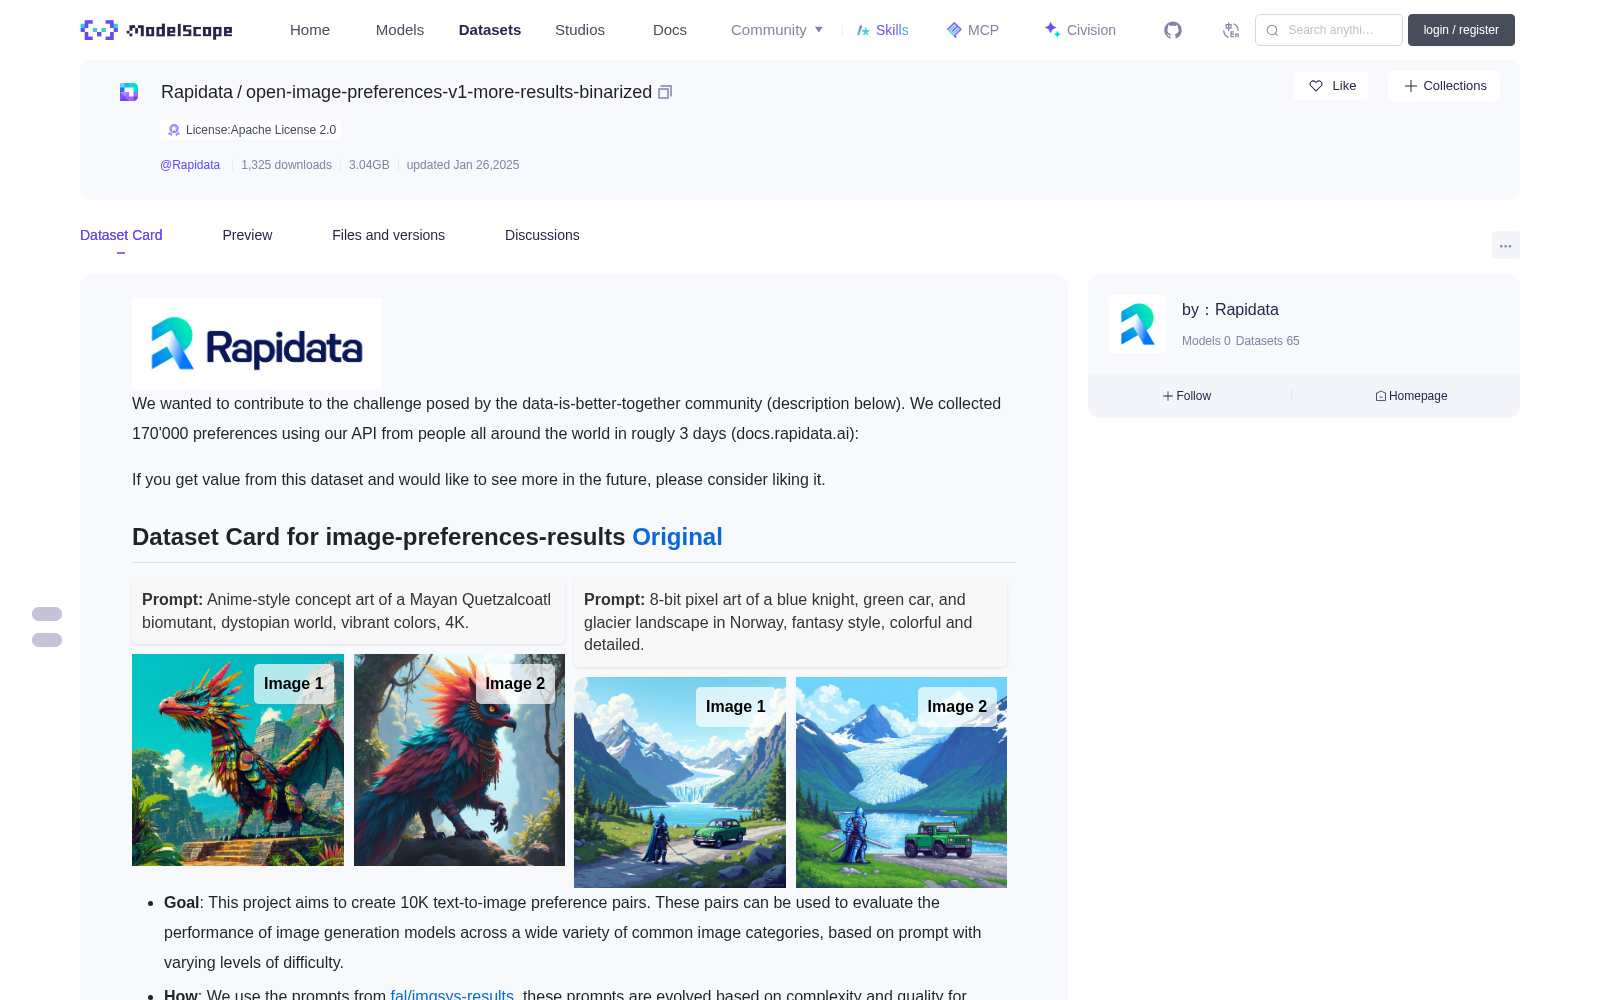Click the 'by：Rapidata' author name
This screenshot has width=1600, height=1000.
tap(1230, 310)
